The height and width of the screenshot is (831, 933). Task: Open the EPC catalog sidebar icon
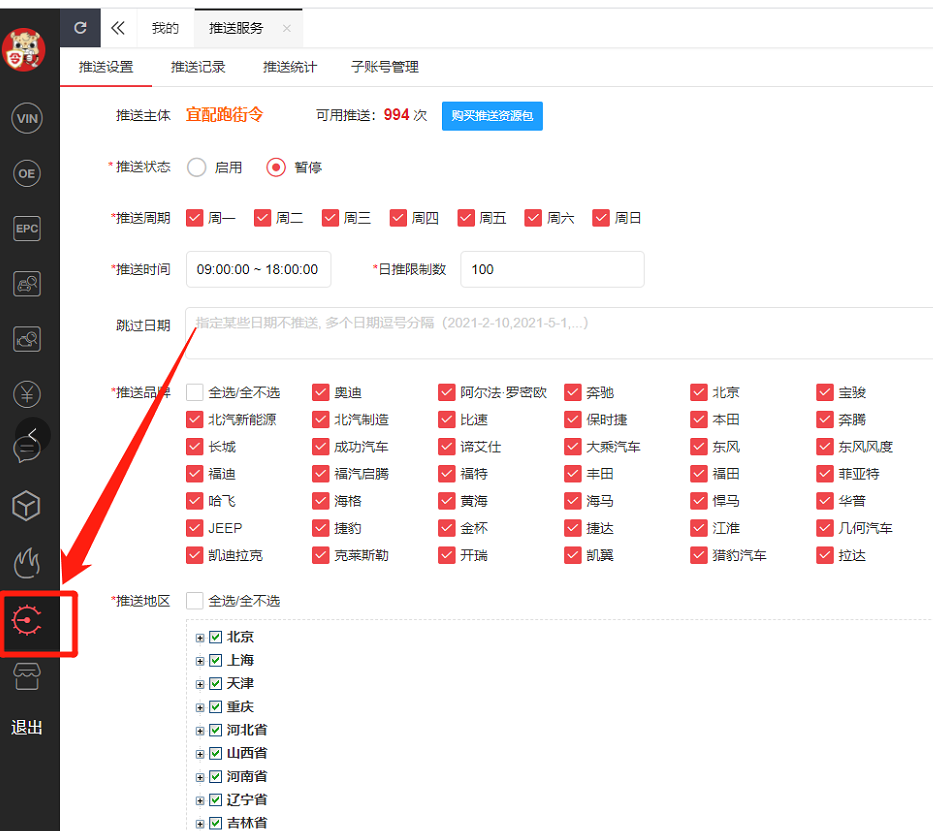(27, 228)
